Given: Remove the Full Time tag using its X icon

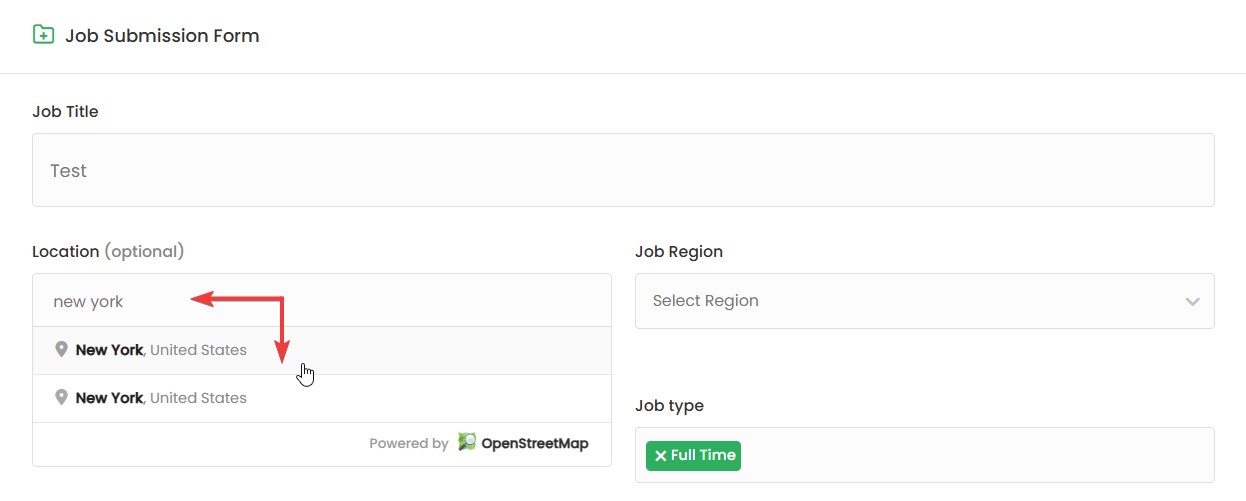Looking at the screenshot, I should [660, 456].
